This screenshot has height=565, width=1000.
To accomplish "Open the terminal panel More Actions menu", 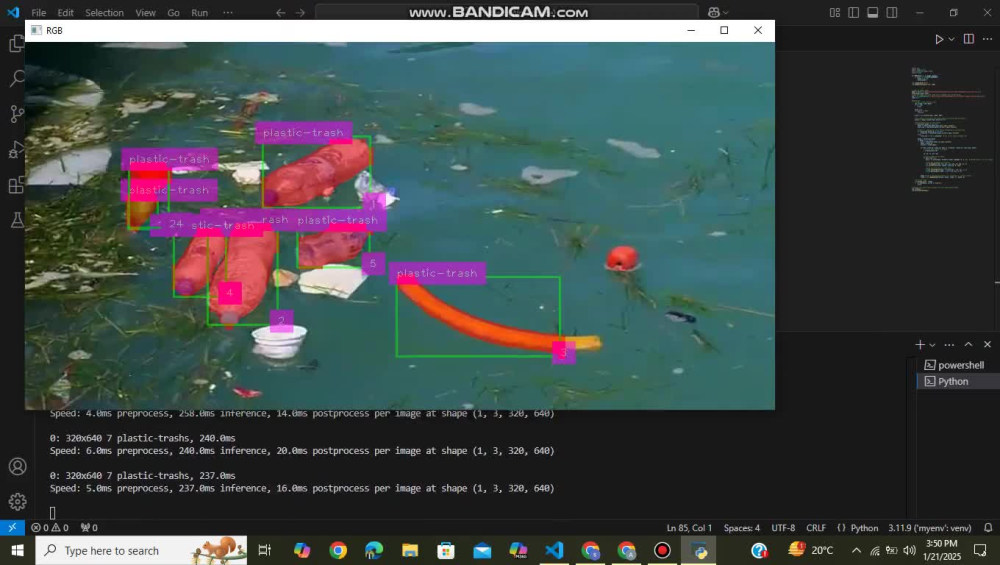I will tap(949, 344).
